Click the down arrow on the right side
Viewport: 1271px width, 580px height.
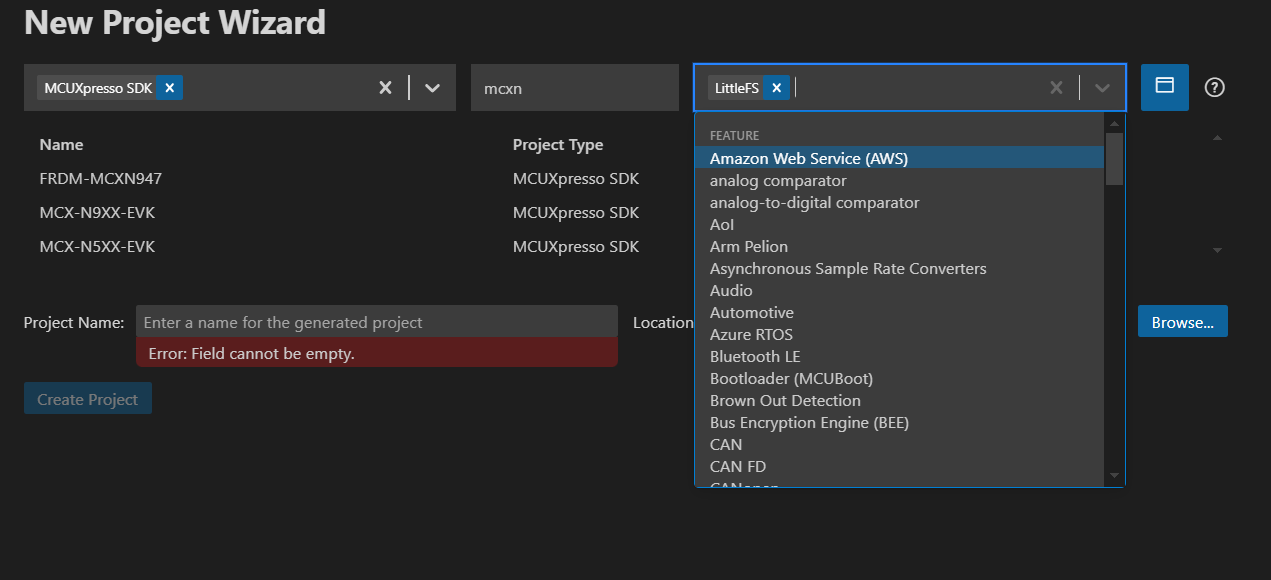1217,249
